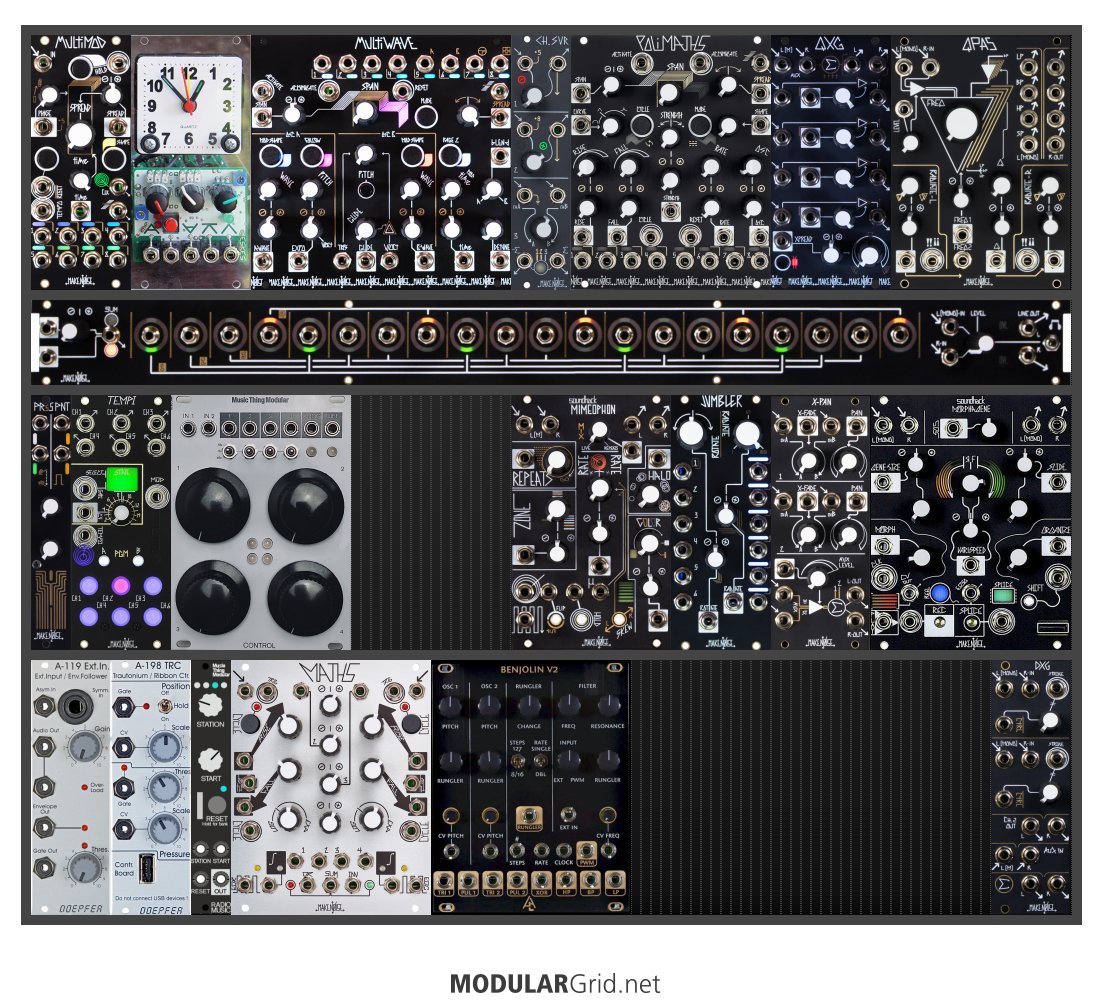
Task: Select the PoliMaths module title
Action: tap(672, 43)
